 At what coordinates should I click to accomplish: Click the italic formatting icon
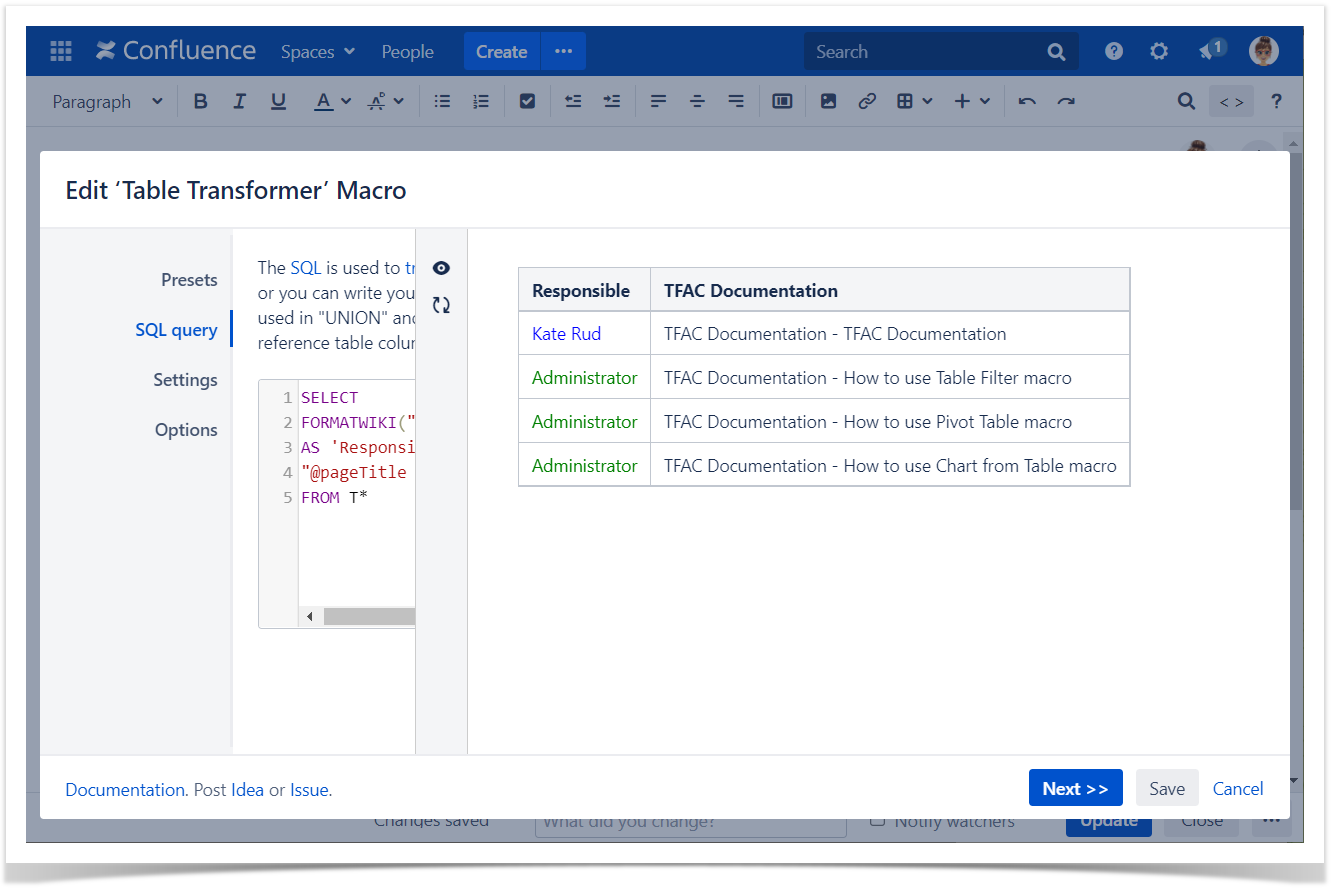coord(239,101)
